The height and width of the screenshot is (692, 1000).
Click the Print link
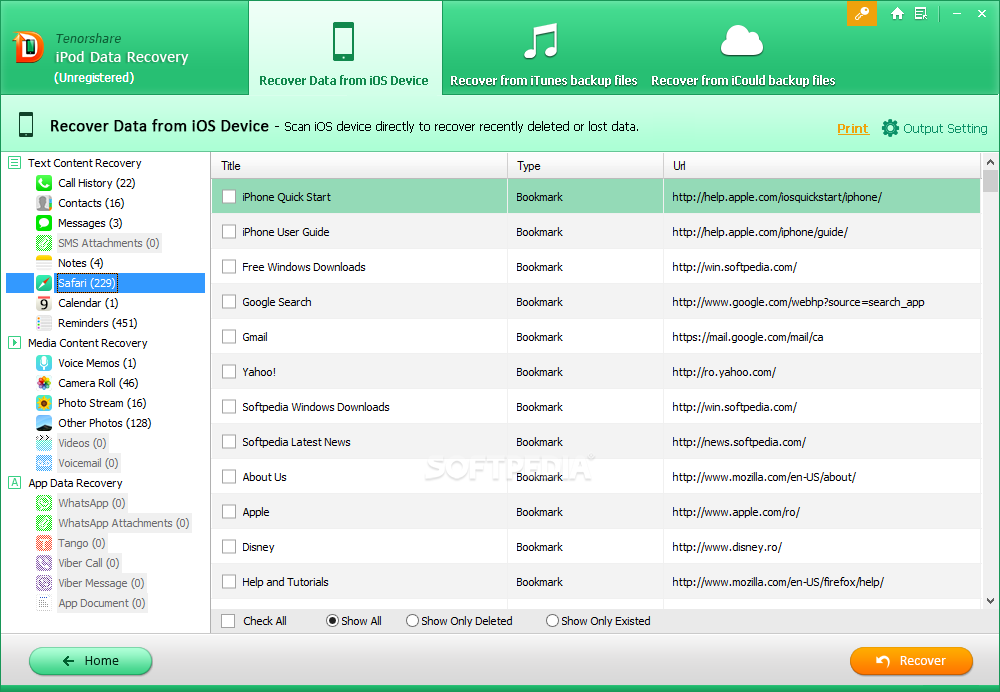point(853,128)
